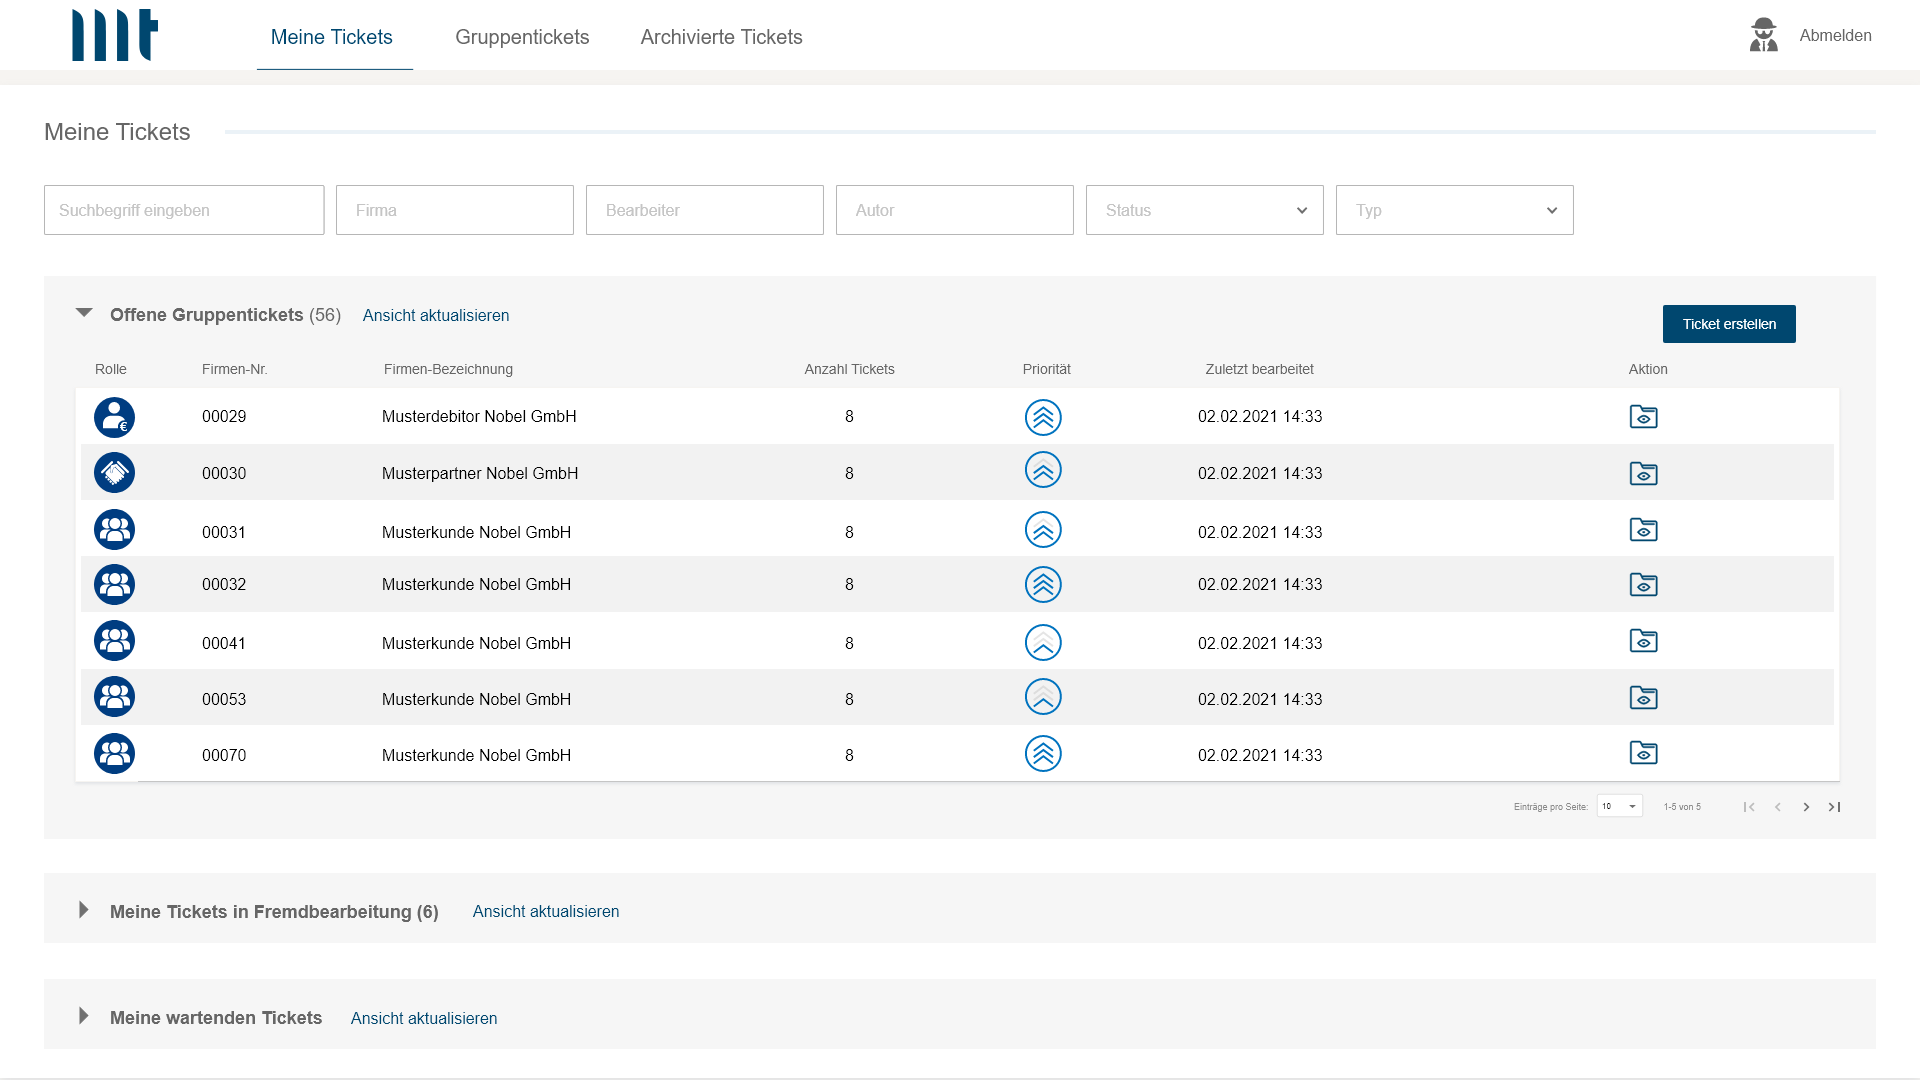
Task: Click customer role icon for company 00053
Action: coord(114,696)
